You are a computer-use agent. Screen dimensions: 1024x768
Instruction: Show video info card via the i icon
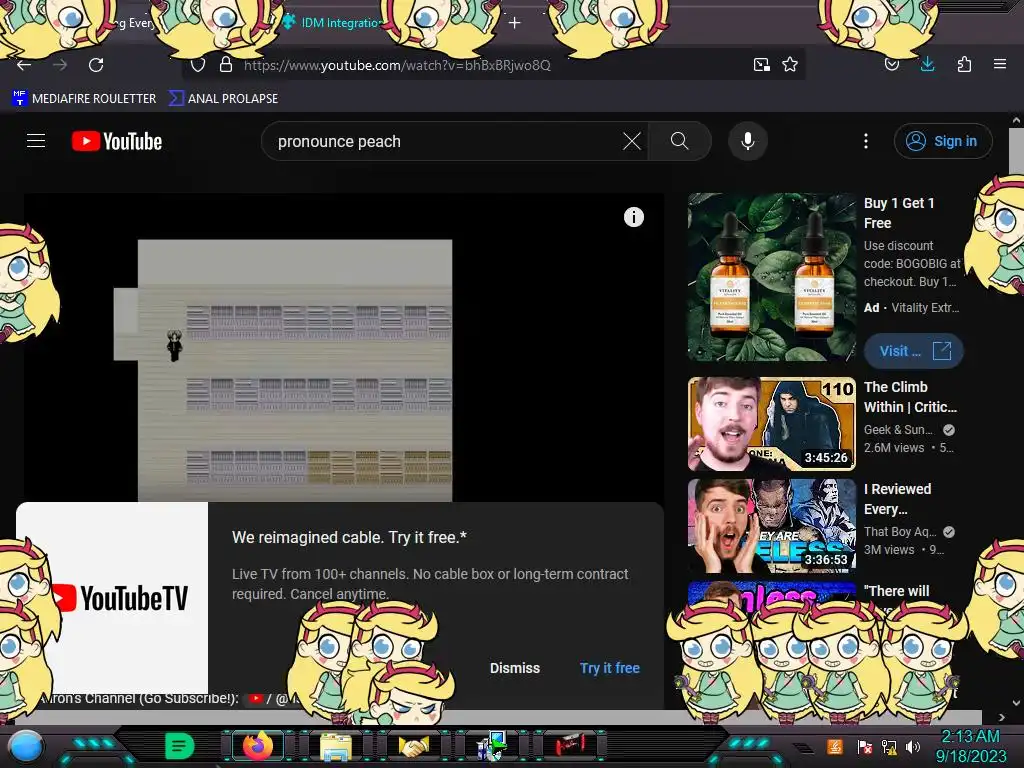633,217
